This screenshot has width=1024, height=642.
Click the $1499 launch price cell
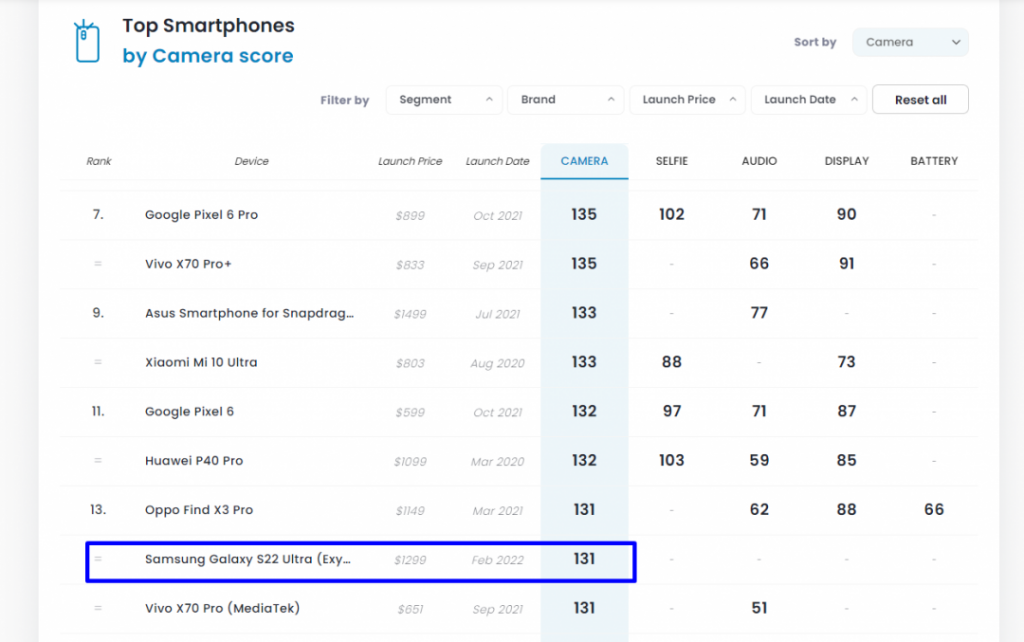click(410, 314)
